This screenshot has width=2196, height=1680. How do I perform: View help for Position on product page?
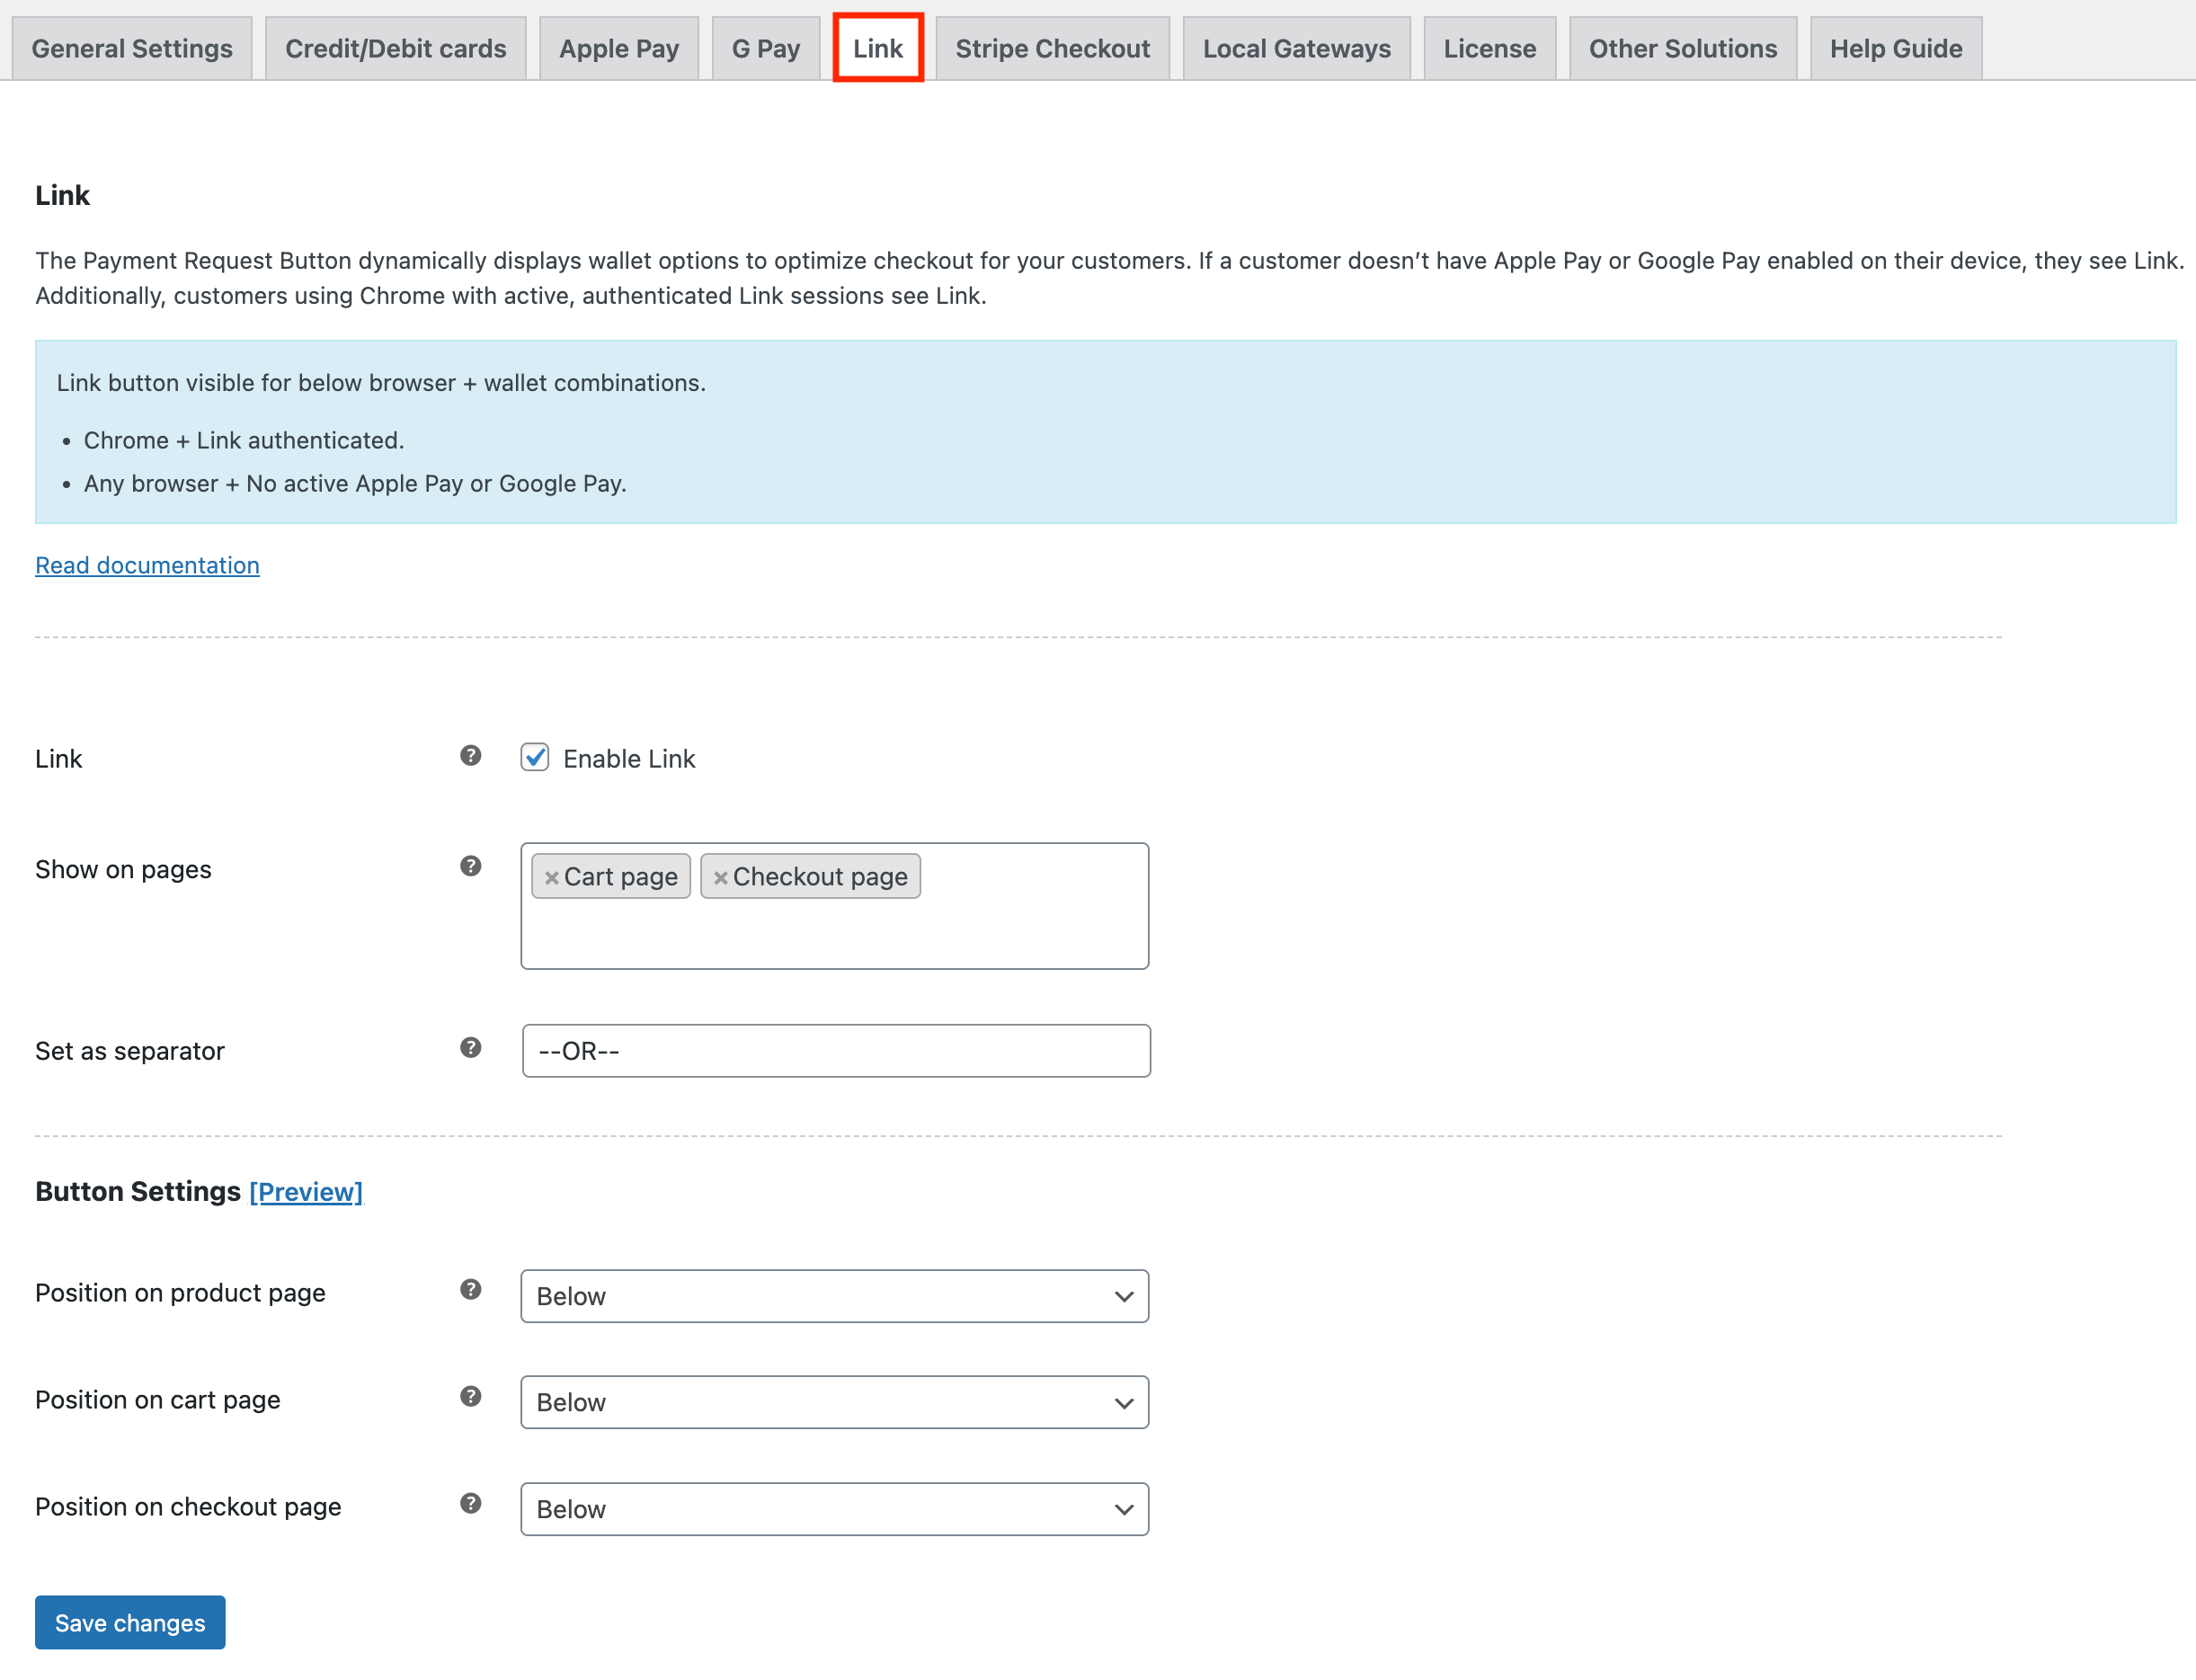[x=469, y=1290]
